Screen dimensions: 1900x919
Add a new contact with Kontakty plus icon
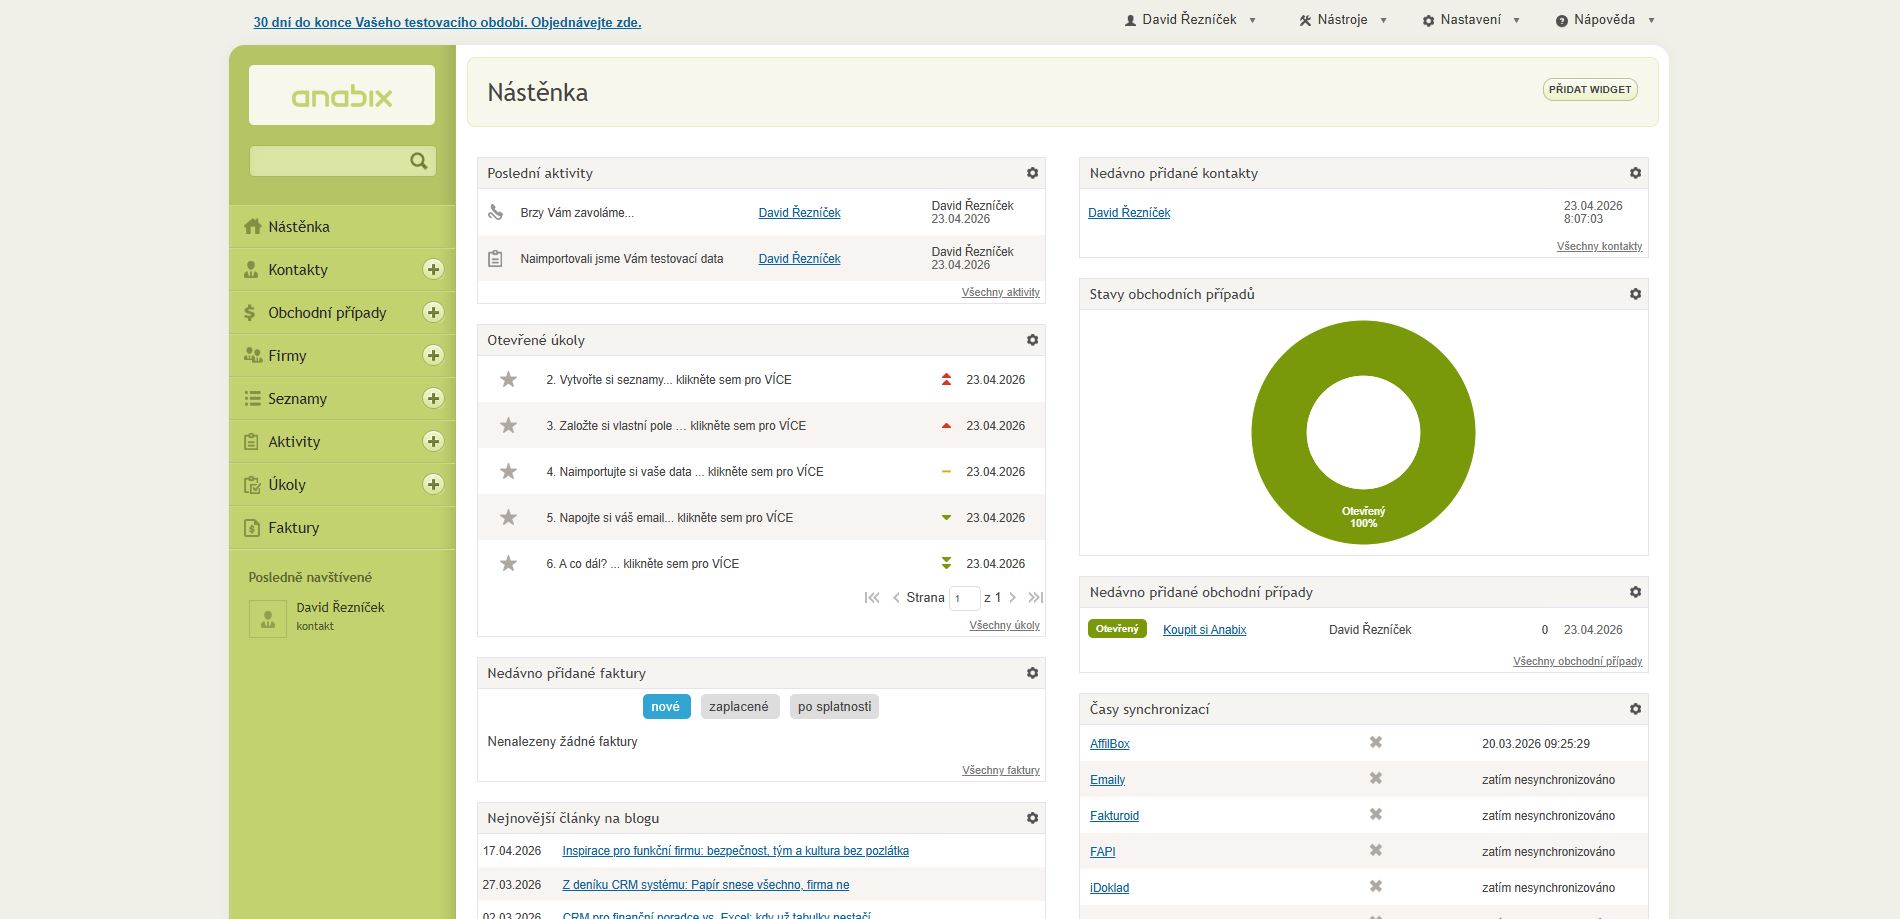click(433, 269)
